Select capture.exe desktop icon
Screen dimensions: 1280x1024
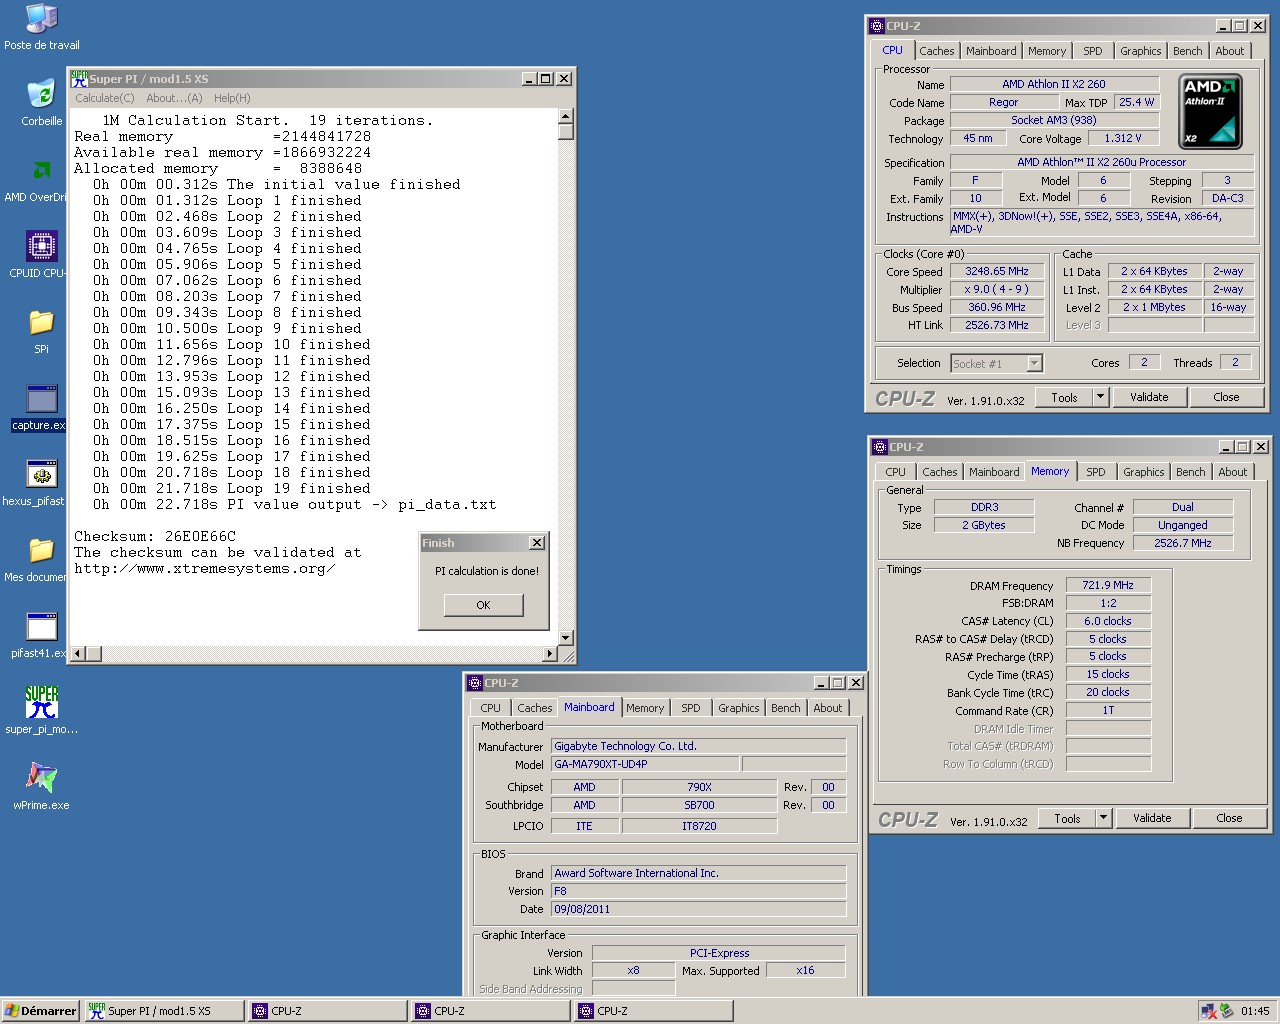(x=38, y=407)
